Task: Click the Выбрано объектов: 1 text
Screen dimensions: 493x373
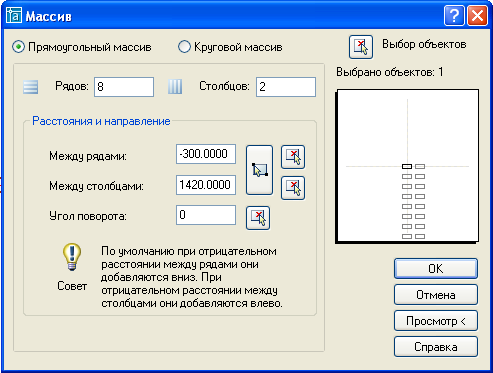Action: coord(390,72)
